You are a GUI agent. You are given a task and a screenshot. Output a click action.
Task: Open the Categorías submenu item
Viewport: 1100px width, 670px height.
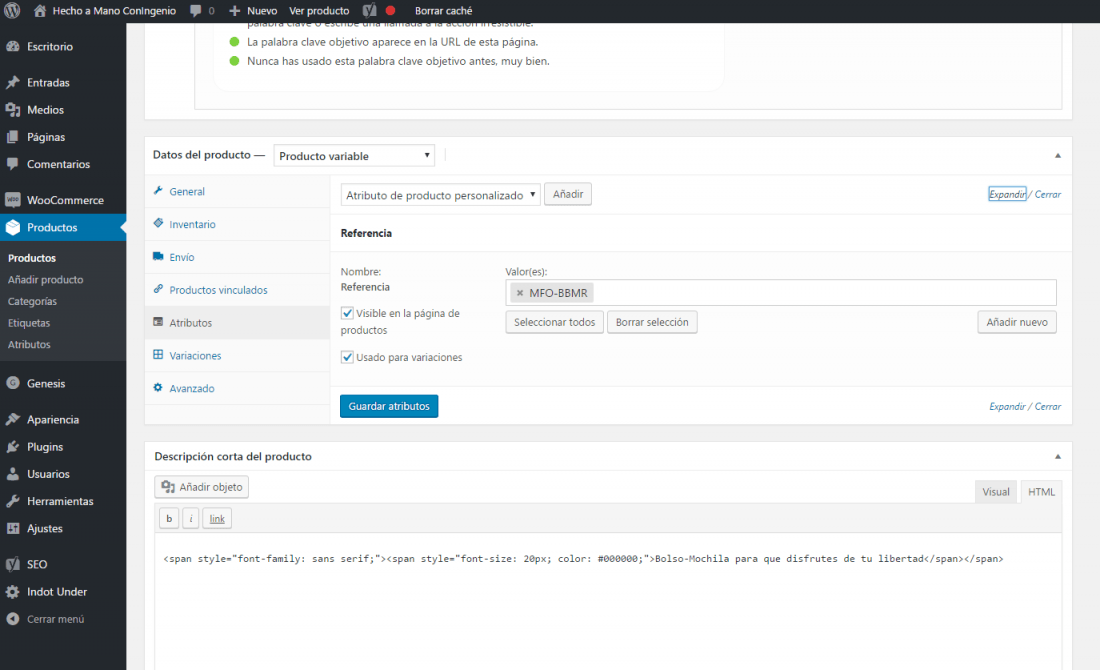(32, 301)
